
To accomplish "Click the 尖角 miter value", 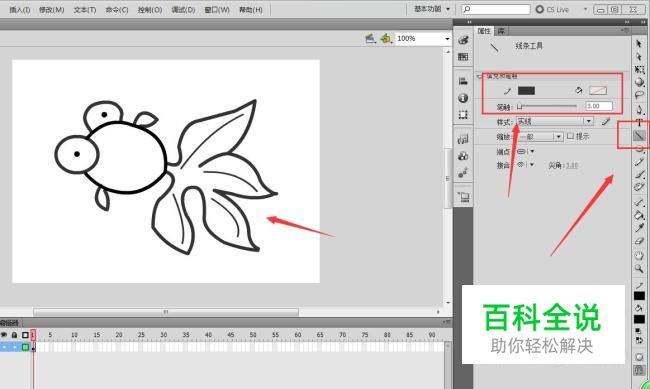I will click(x=572, y=165).
